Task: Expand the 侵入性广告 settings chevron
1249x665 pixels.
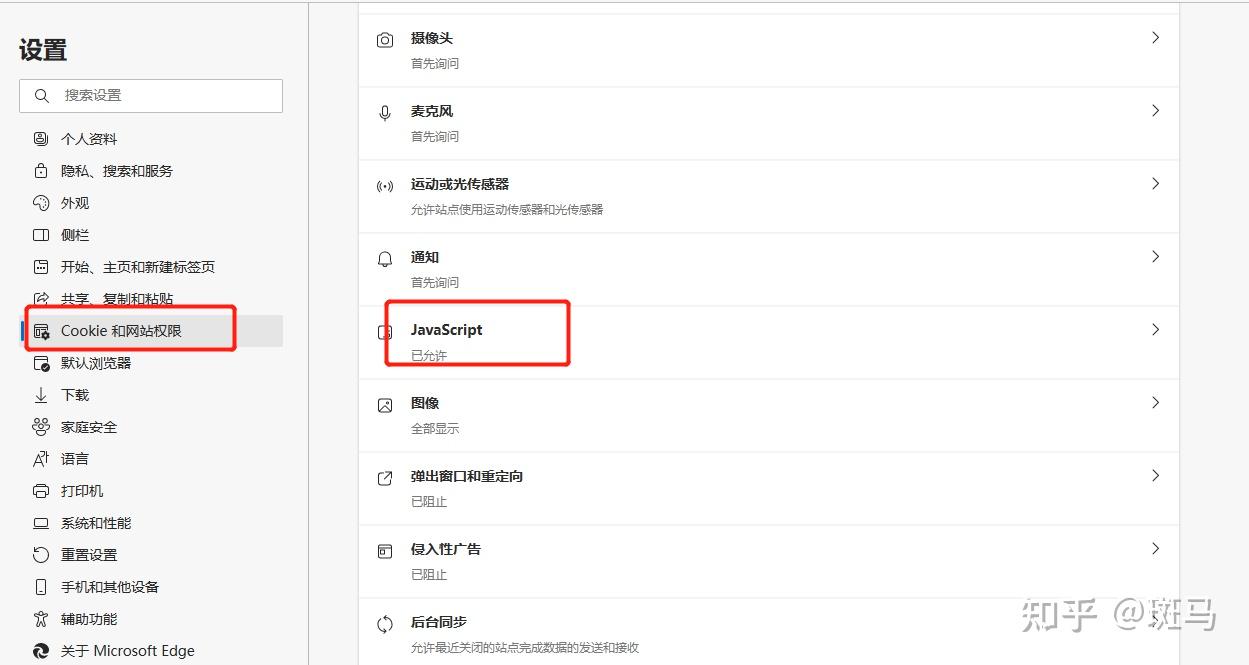Action: [1155, 548]
